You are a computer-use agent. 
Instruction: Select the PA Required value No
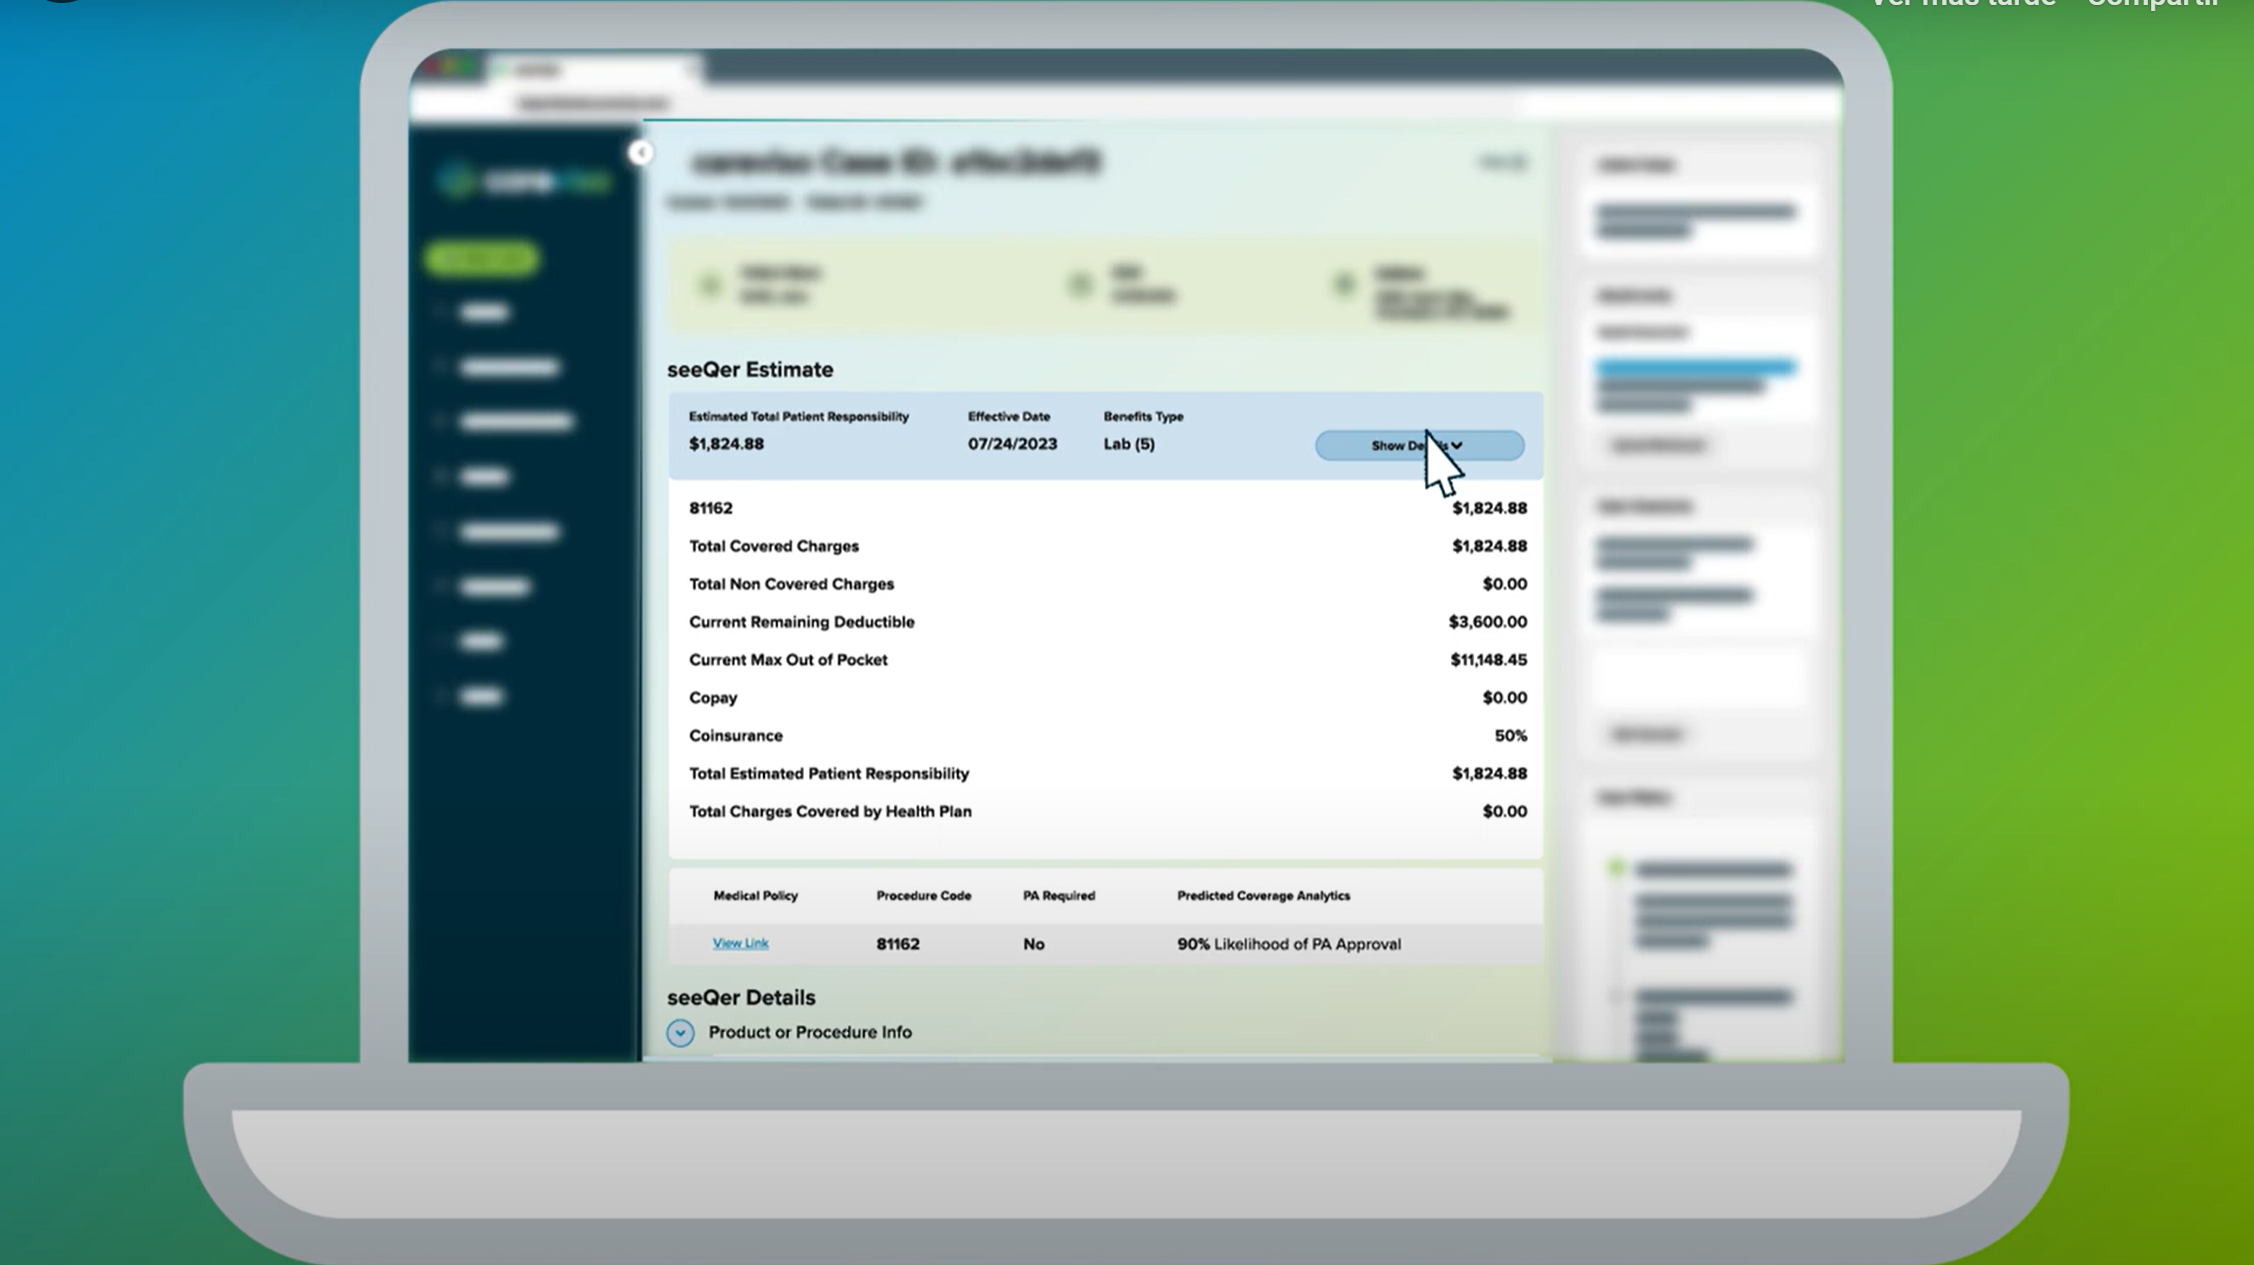point(1033,944)
